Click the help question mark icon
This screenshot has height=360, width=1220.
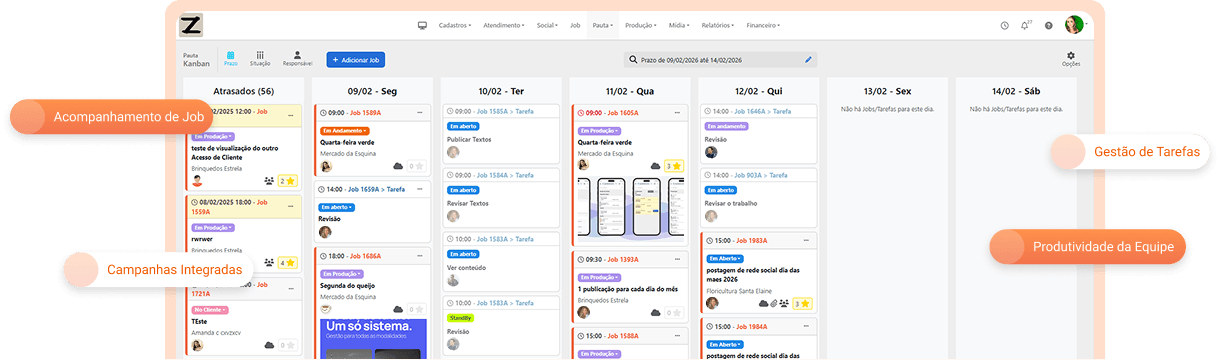(1048, 26)
